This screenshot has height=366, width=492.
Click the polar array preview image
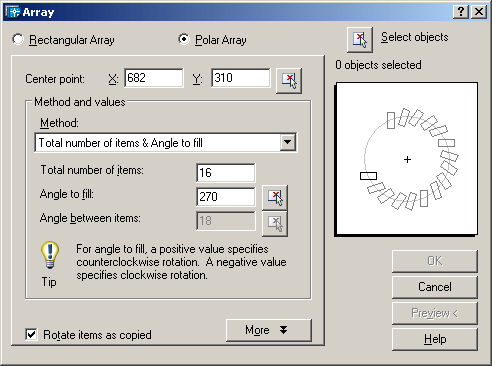click(x=406, y=159)
